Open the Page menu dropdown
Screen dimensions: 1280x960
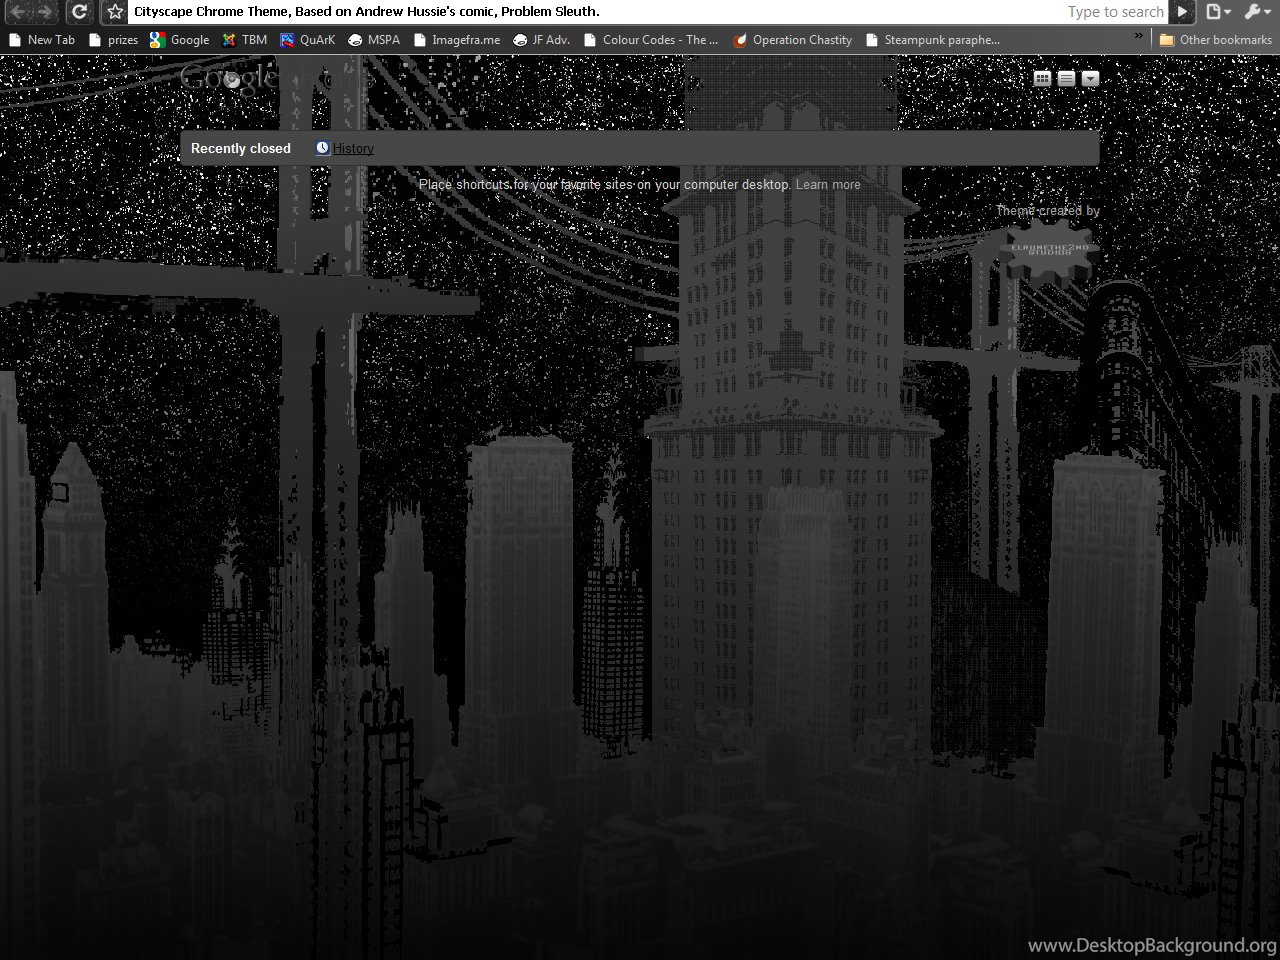(1216, 12)
